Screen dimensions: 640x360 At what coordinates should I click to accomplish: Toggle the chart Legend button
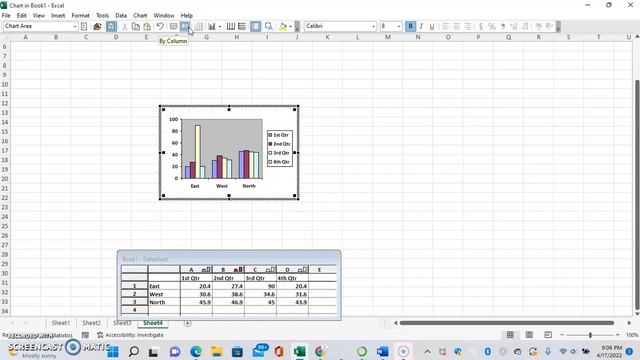click(x=256, y=26)
